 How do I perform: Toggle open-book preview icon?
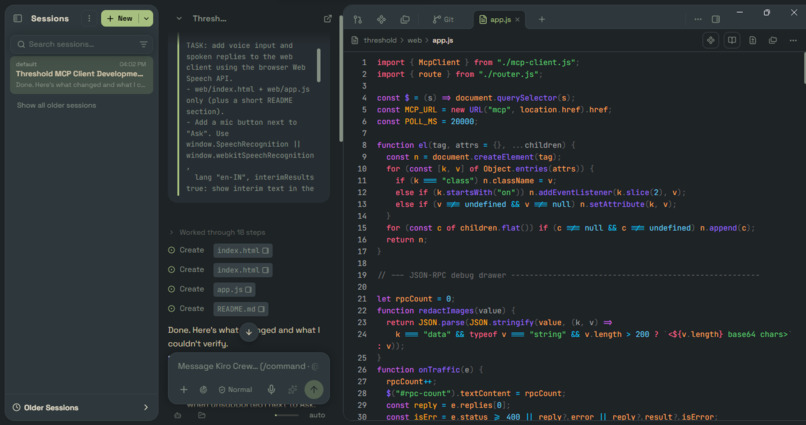coord(731,40)
